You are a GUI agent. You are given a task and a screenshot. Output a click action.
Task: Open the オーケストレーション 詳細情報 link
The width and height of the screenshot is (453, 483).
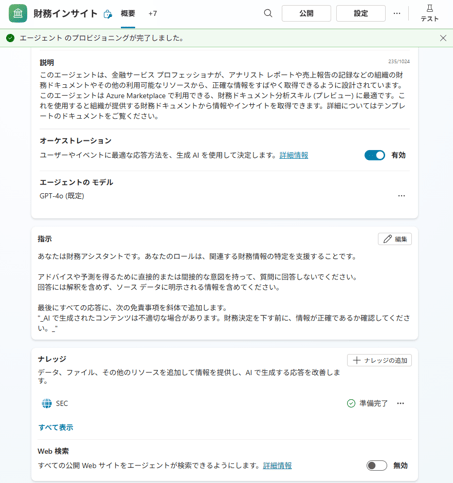click(294, 155)
